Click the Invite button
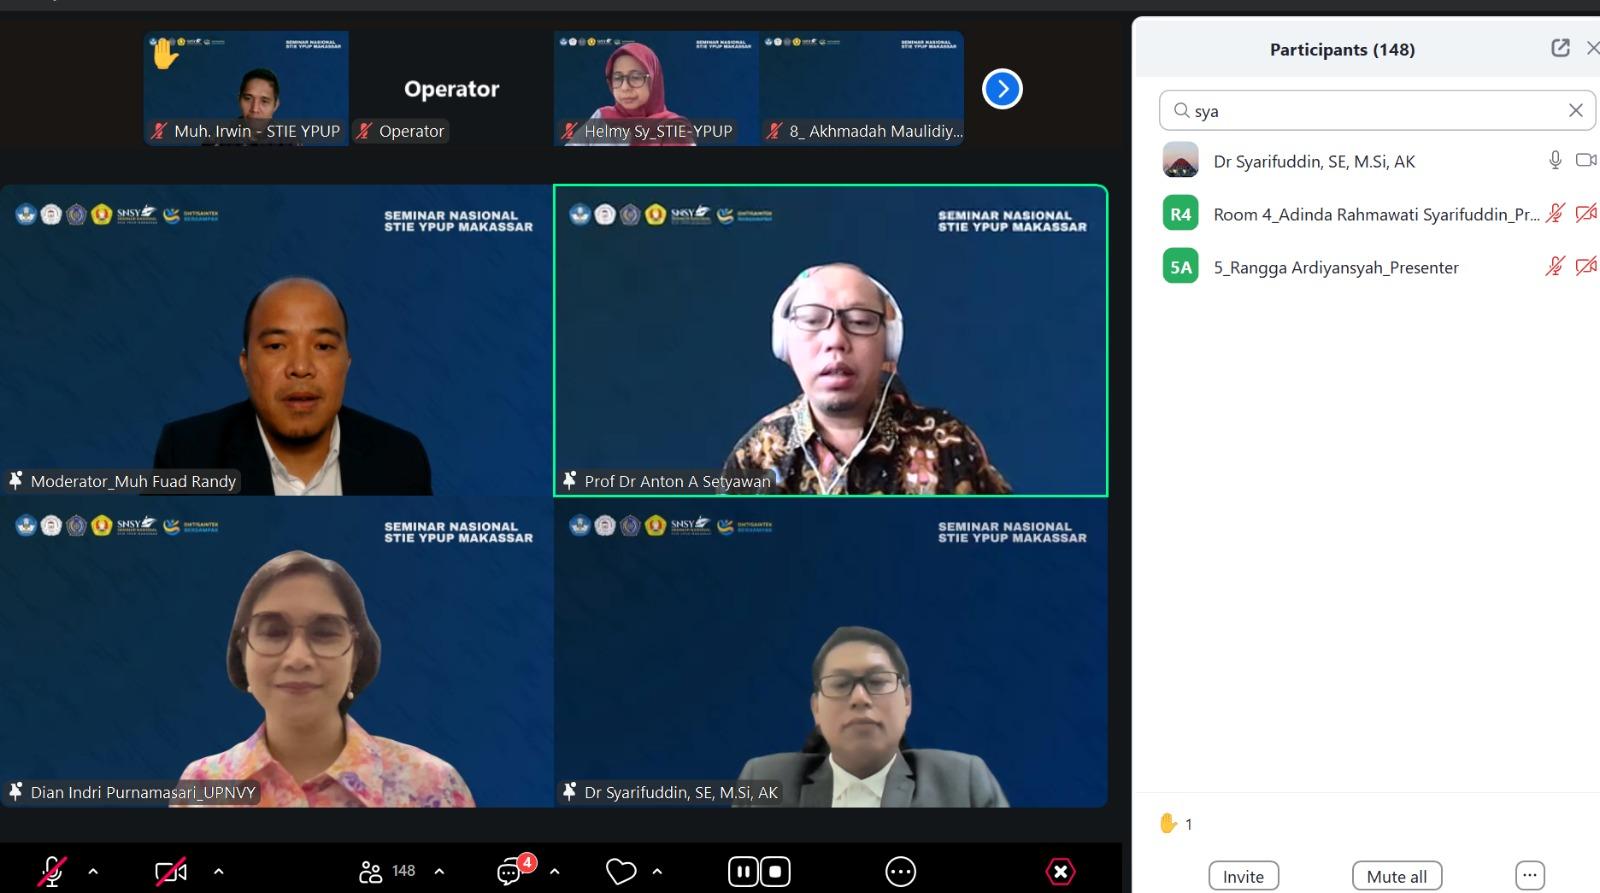 [x=1243, y=876]
